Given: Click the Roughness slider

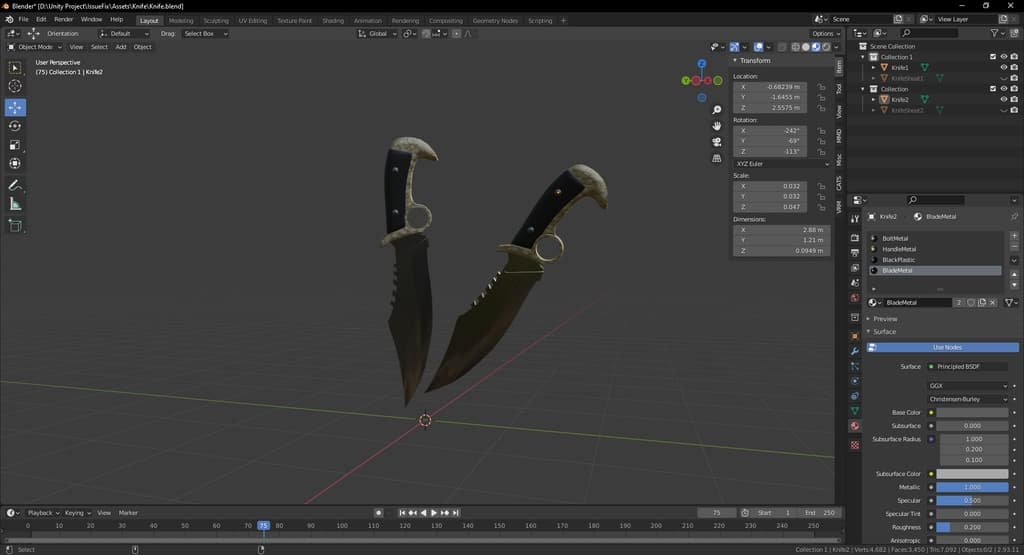Looking at the screenshot, I should point(972,527).
